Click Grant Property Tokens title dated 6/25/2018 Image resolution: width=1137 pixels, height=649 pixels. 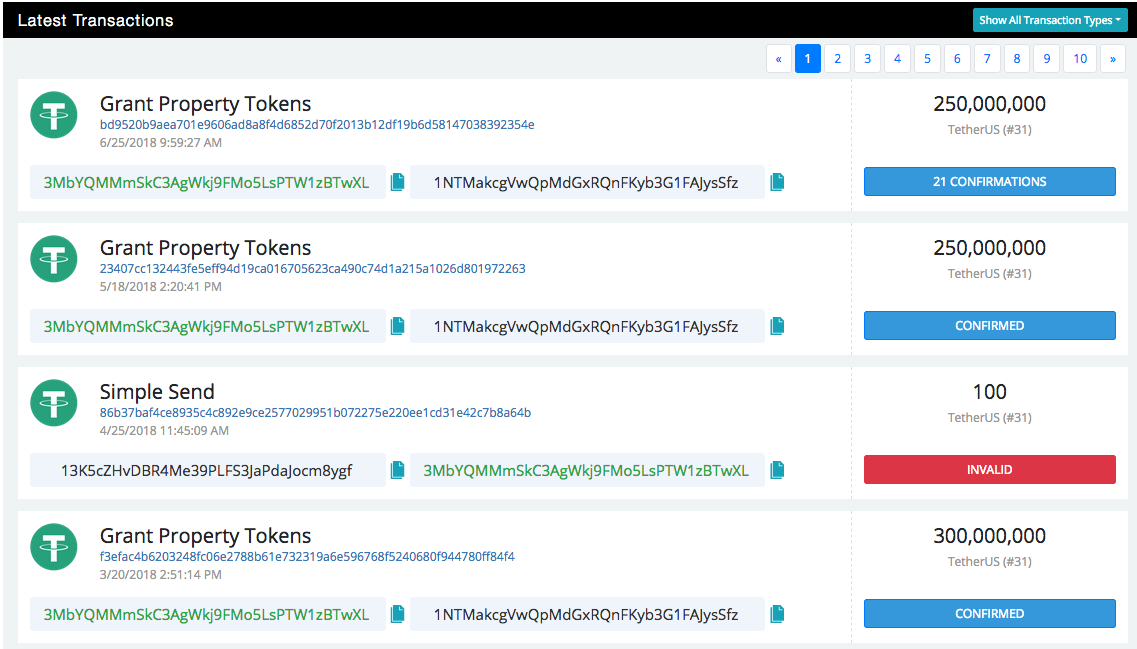pyautogui.click(x=205, y=104)
